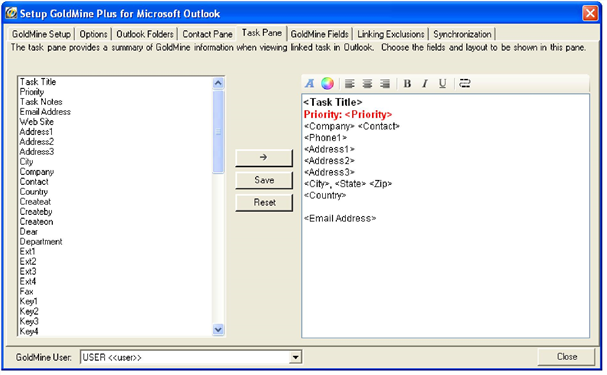Toggle underline formatting
The width and height of the screenshot is (607, 375).
click(x=442, y=83)
